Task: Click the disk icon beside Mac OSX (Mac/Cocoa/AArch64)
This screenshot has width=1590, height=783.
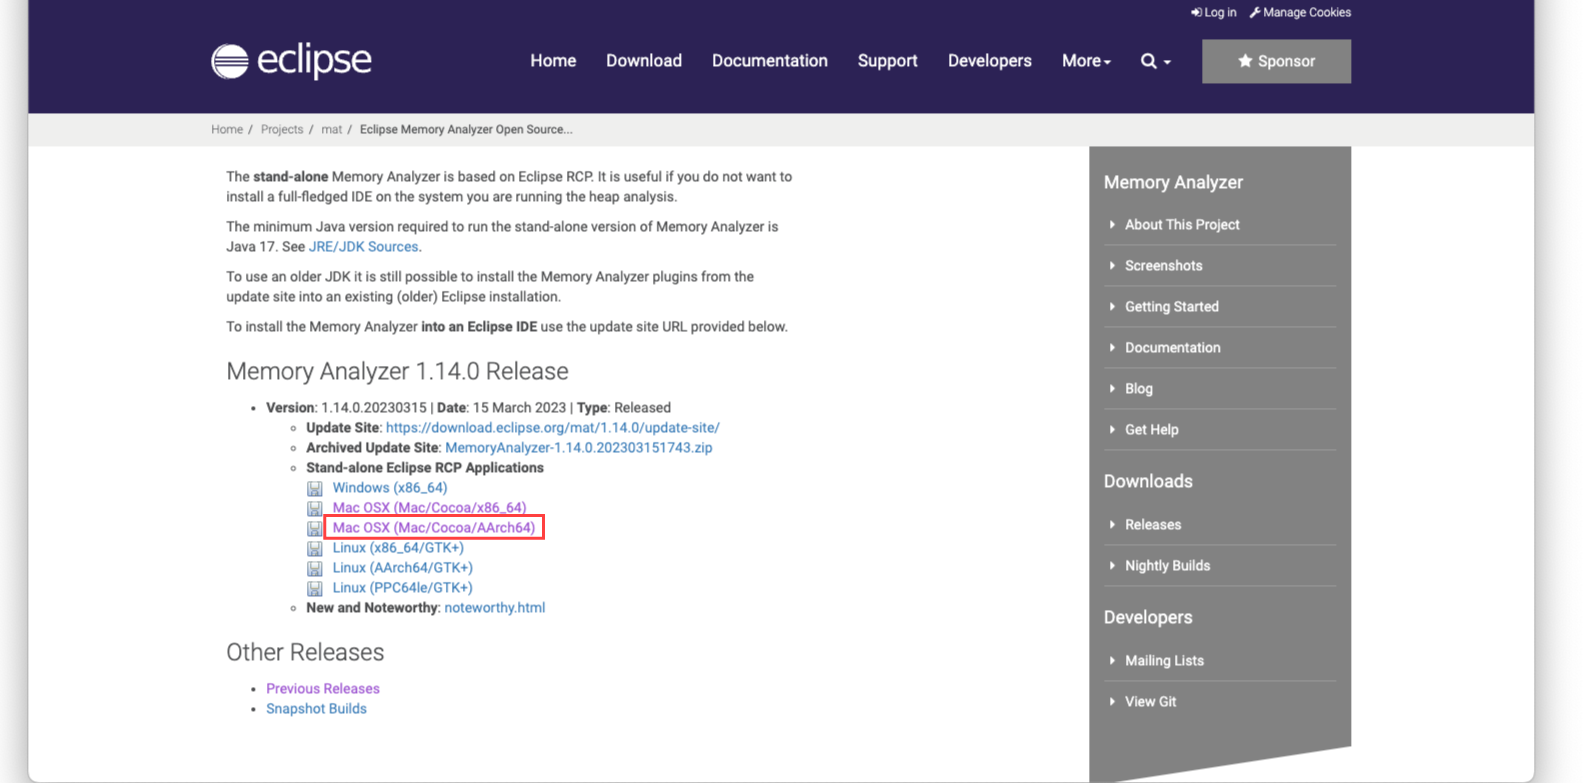Action: pyautogui.click(x=315, y=528)
